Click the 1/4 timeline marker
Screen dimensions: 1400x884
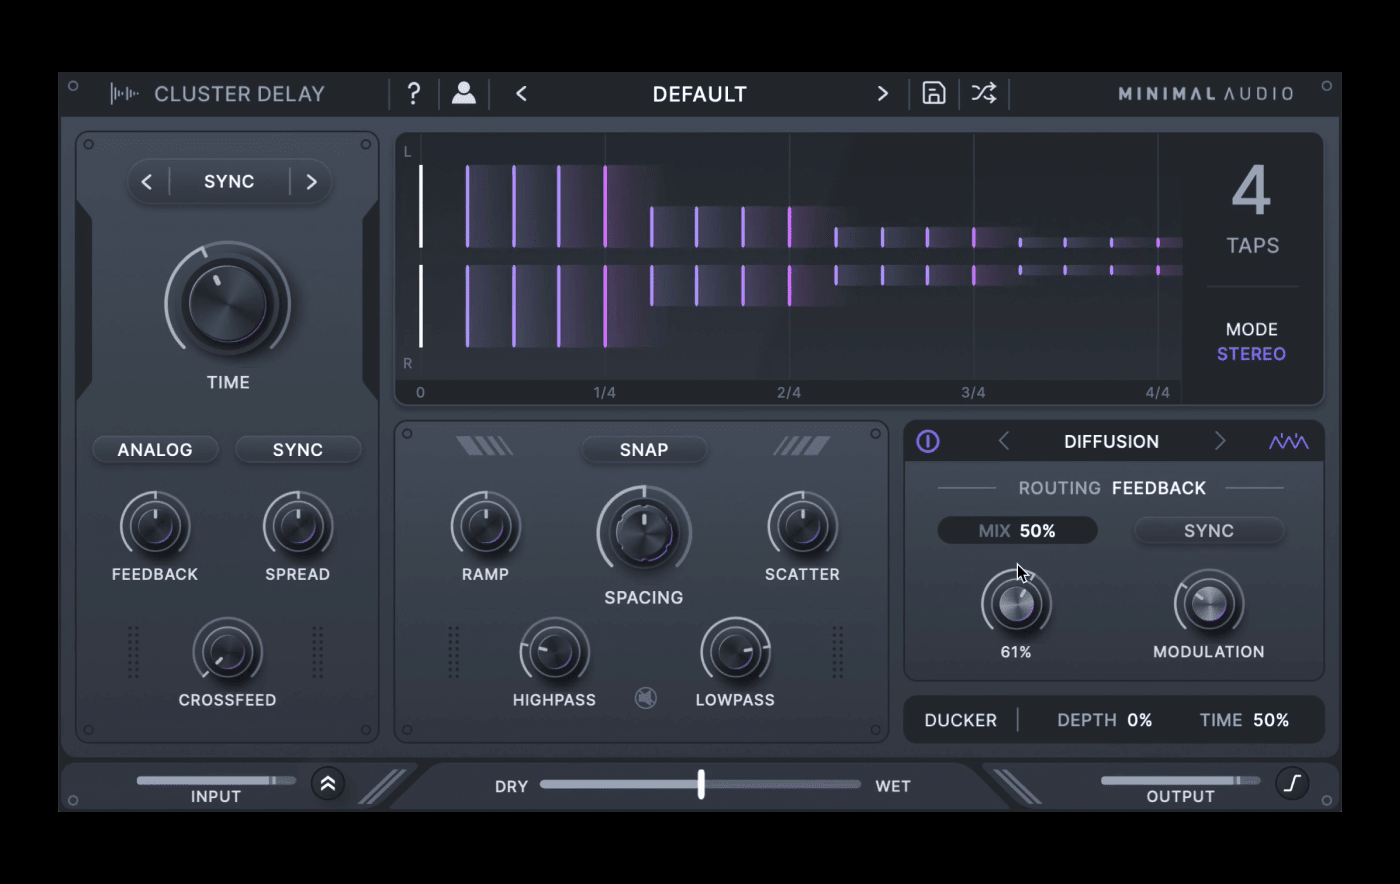pyautogui.click(x=605, y=393)
